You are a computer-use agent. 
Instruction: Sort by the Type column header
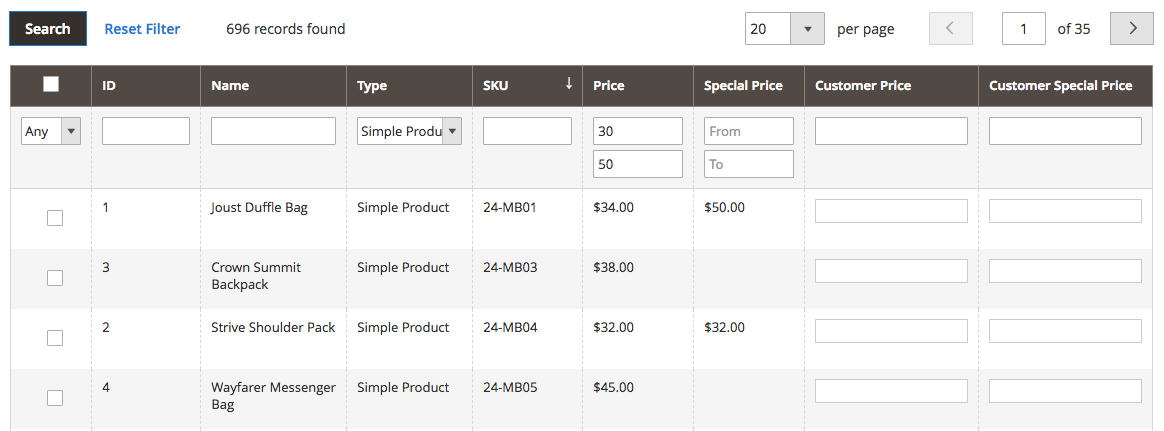[x=409, y=85]
